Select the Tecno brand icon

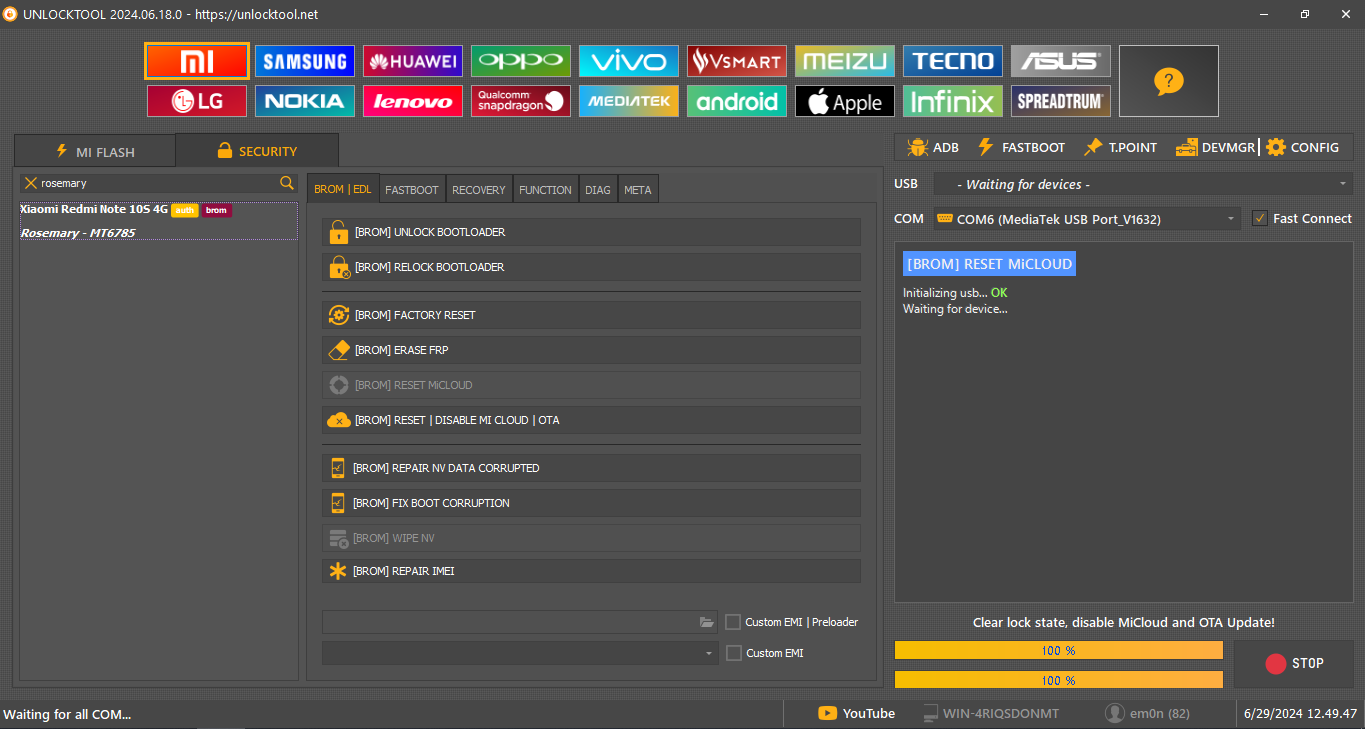tap(953, 61)
